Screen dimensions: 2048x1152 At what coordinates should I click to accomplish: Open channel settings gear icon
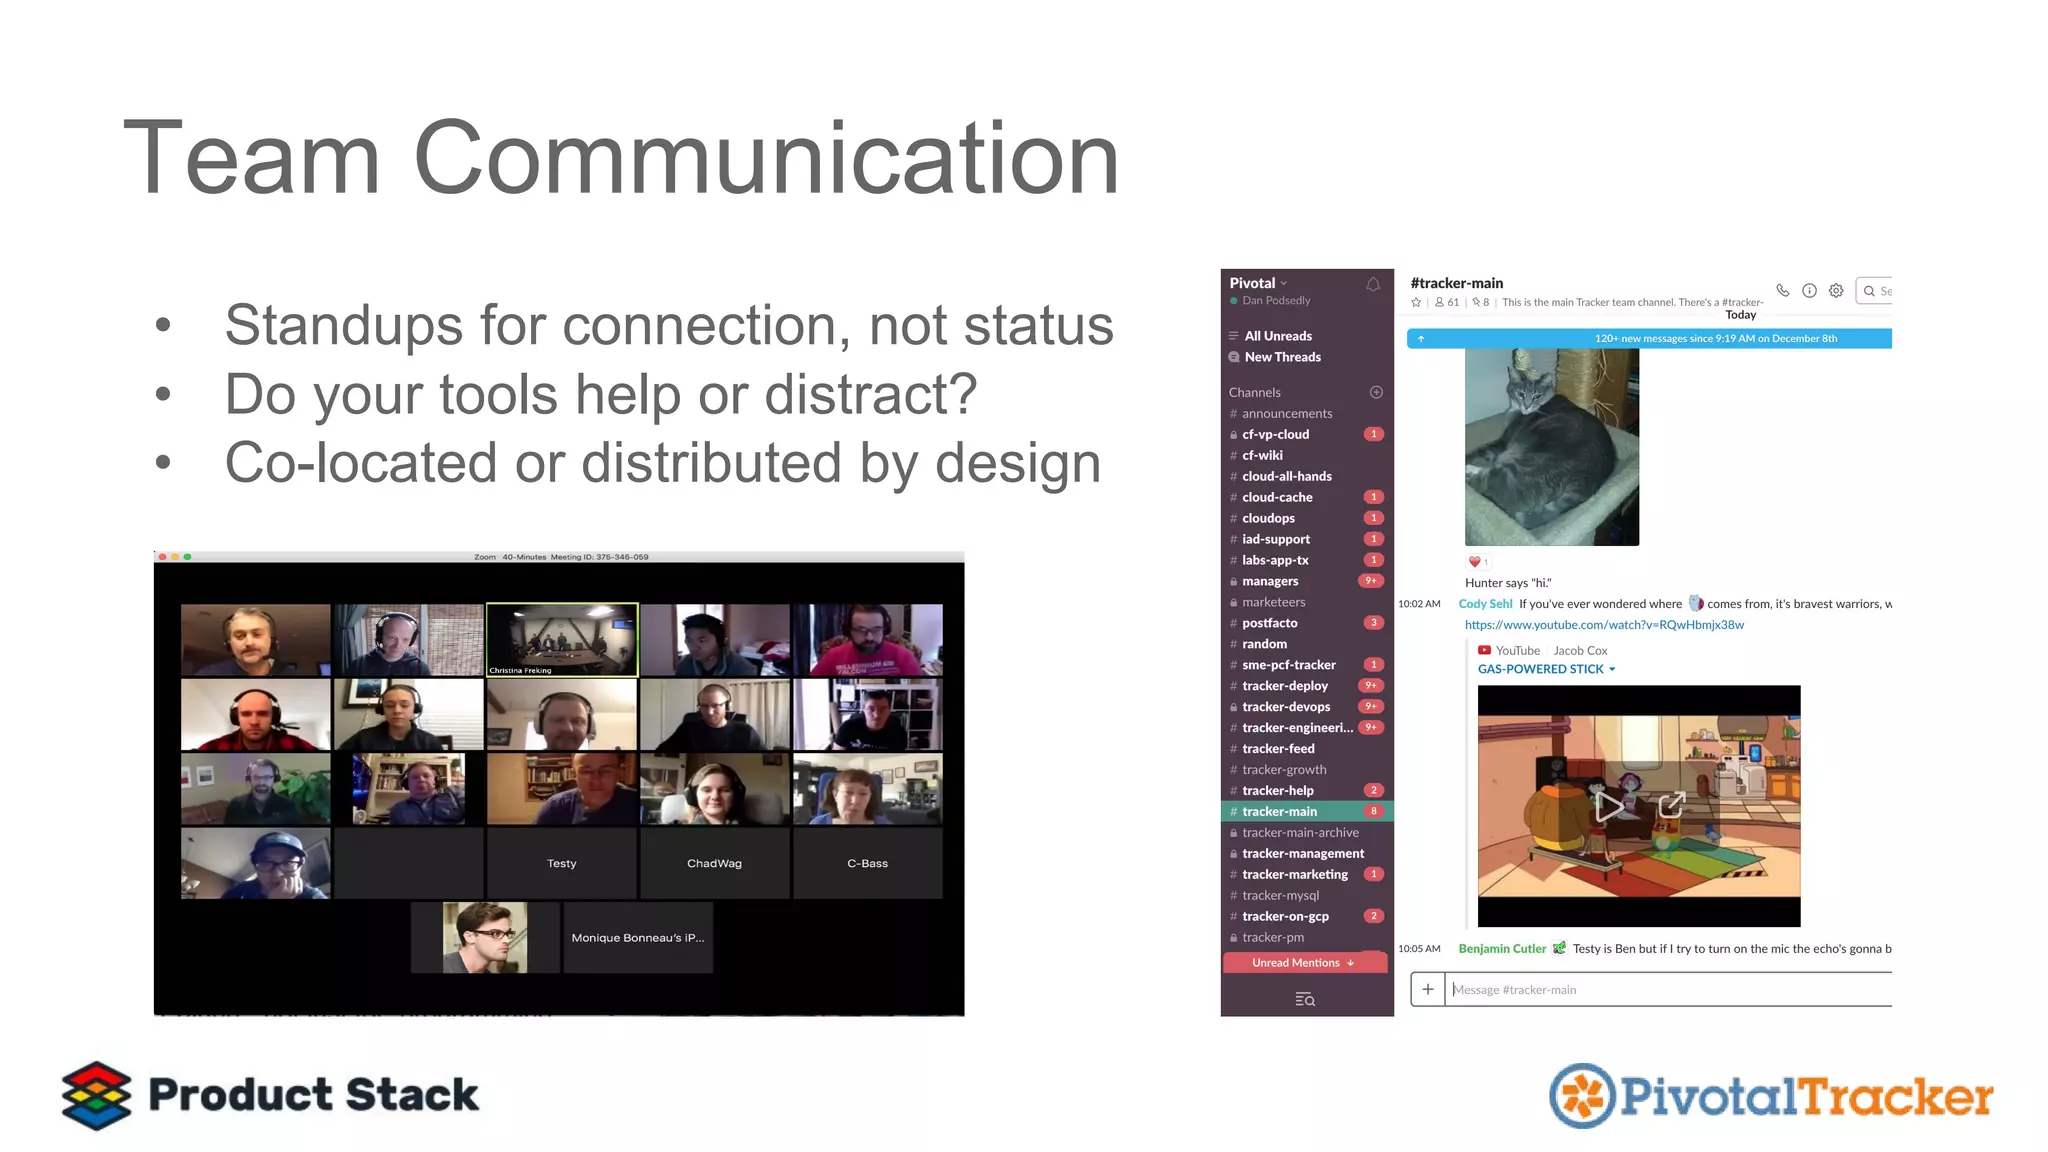(x=1836, y=291)
